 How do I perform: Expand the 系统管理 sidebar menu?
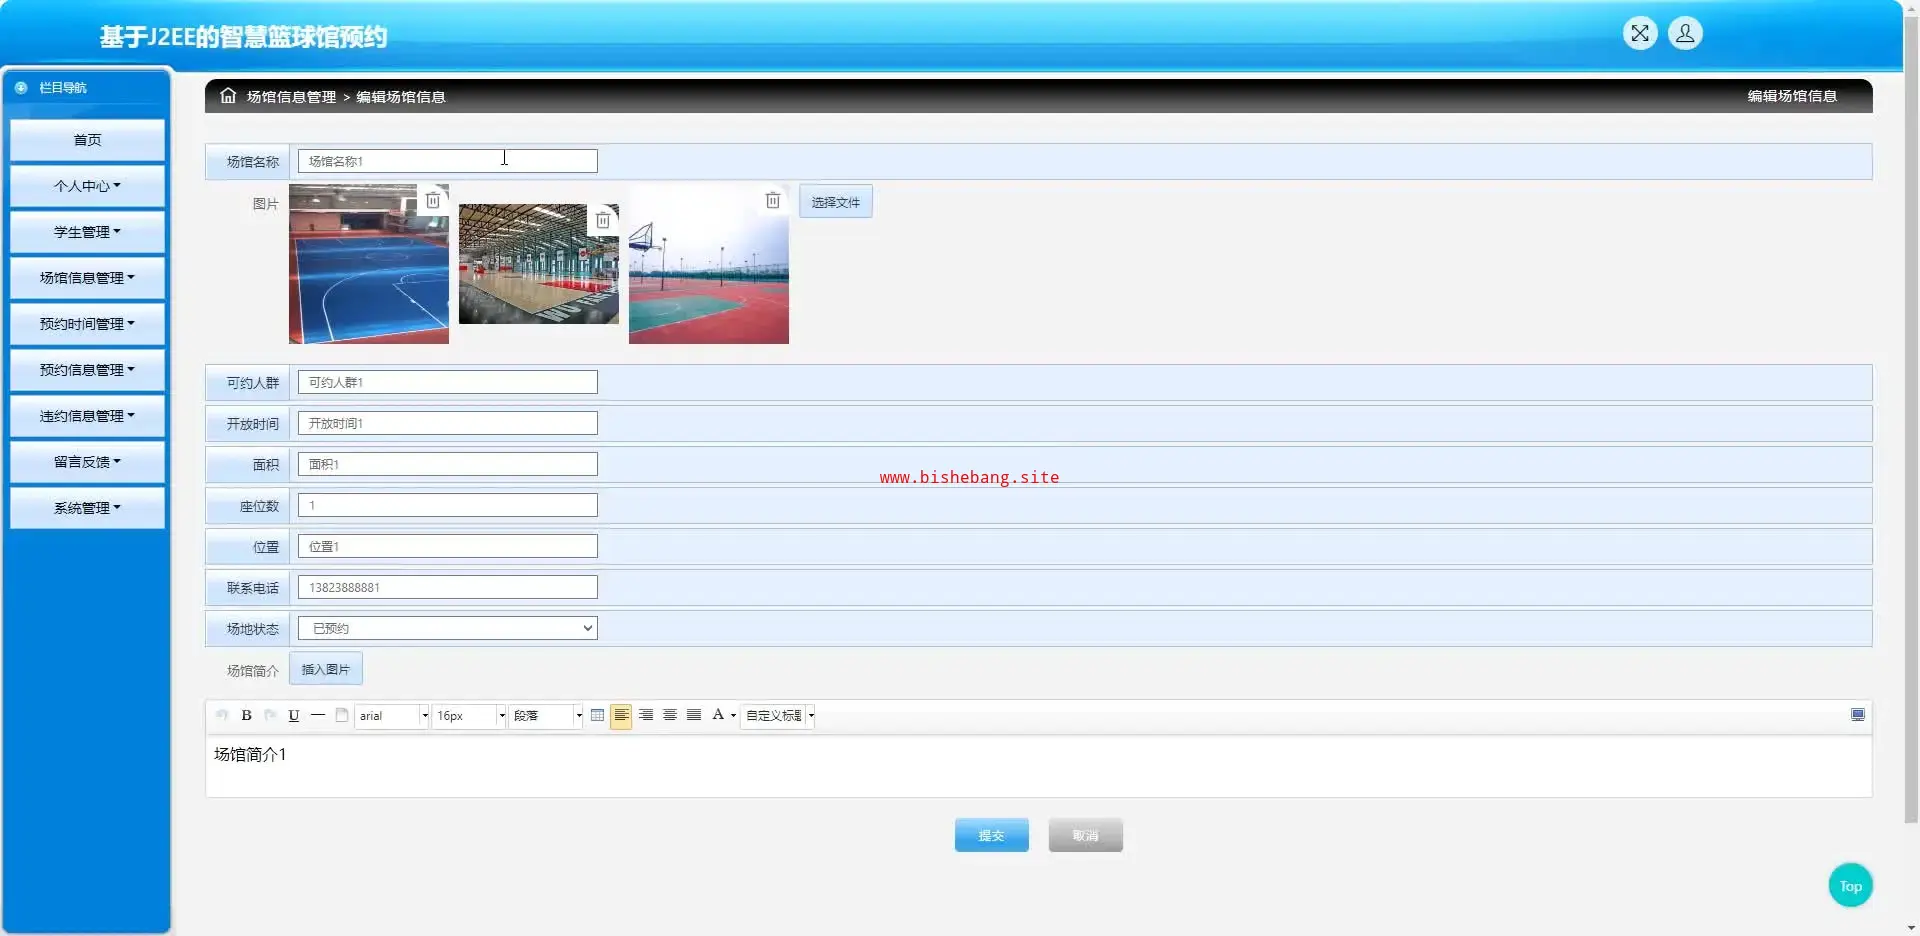(x=88, y=508)
